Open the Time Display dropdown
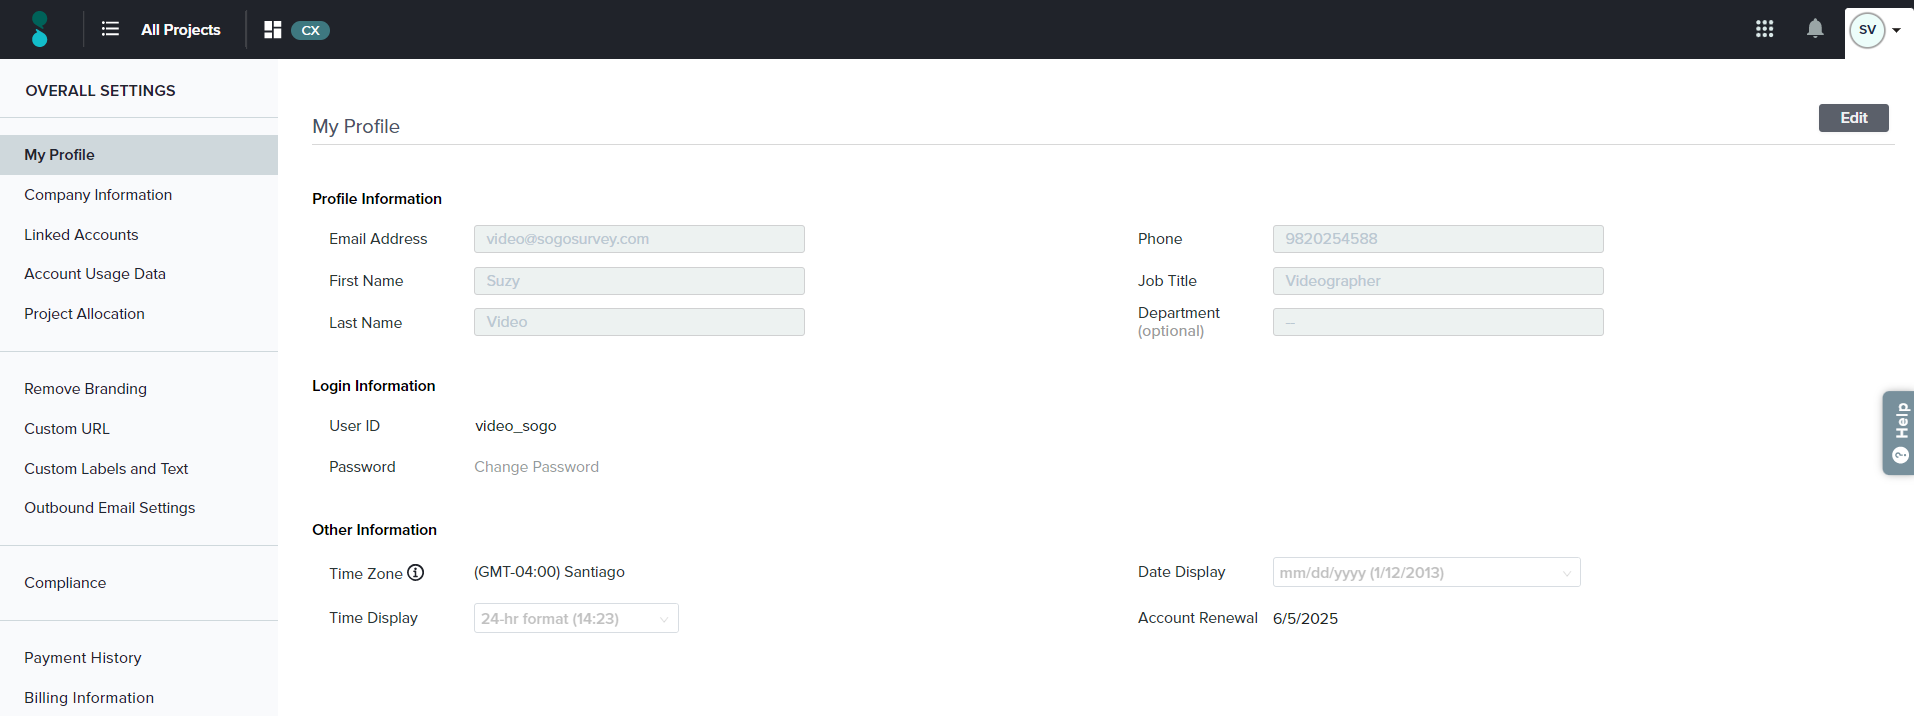Screen dimensions: 1914x716 575,619
